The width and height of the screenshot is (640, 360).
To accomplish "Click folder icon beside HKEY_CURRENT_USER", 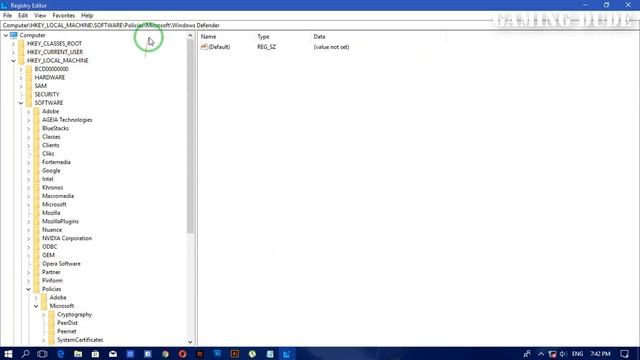I will (22, 52).
